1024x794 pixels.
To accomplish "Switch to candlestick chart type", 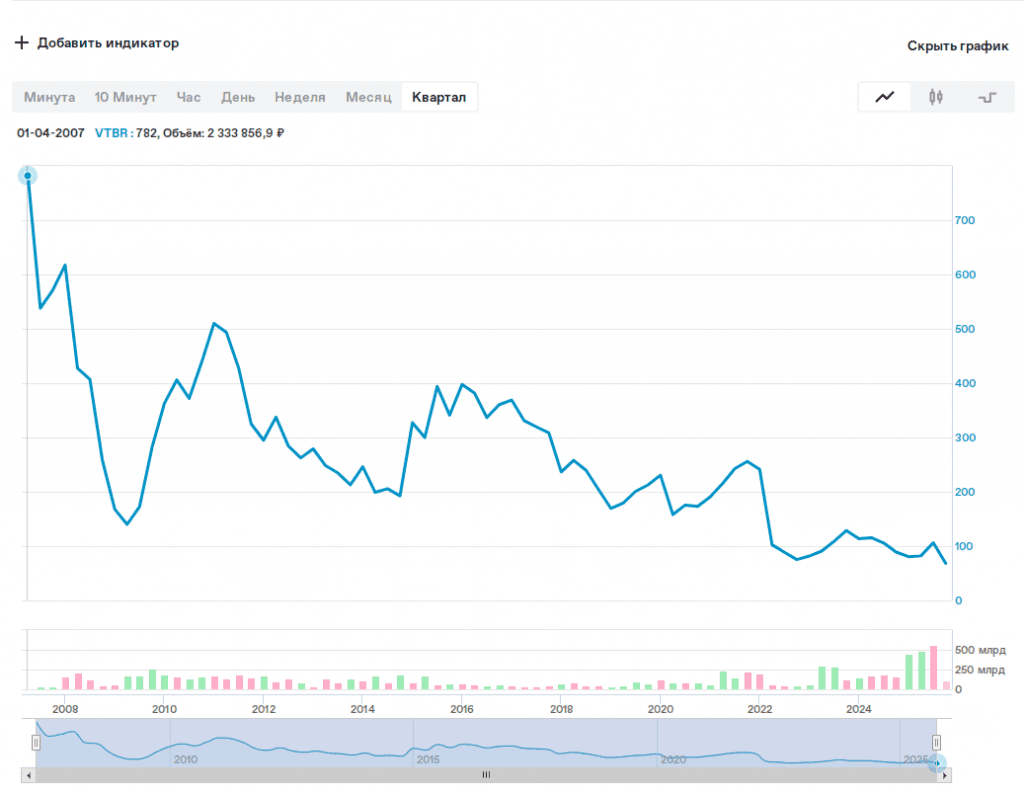I will click(936, 97).
